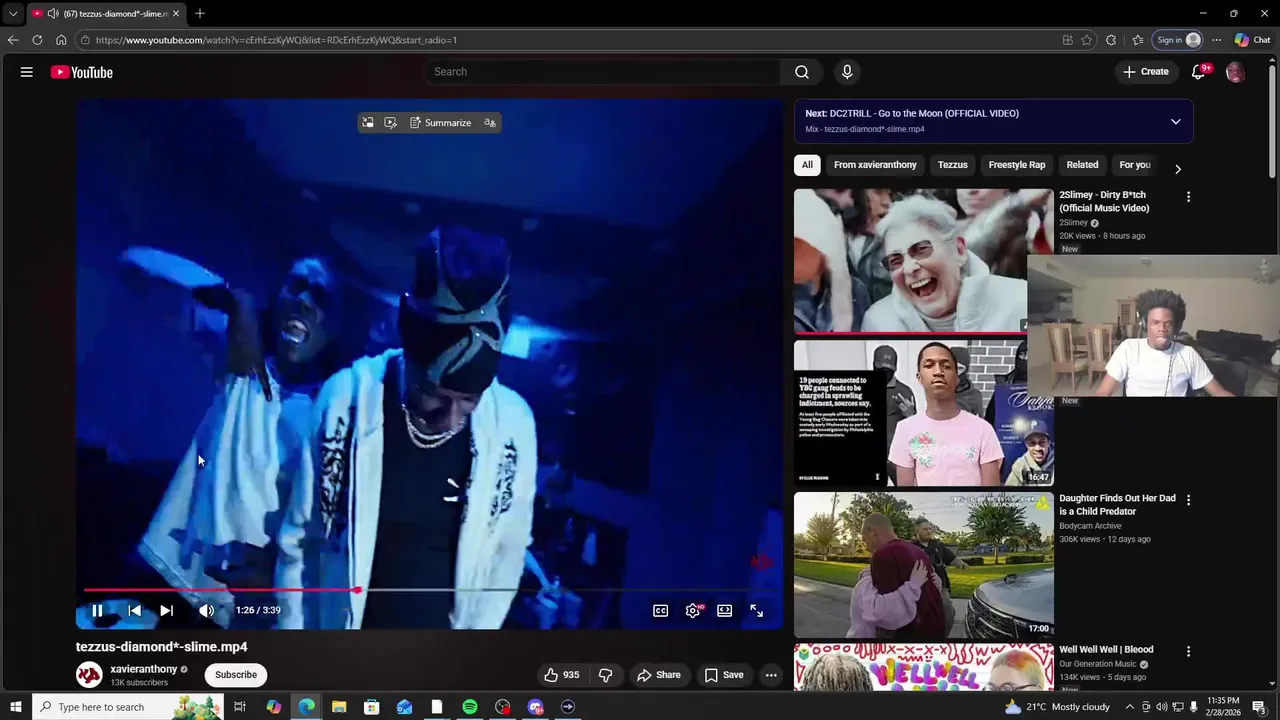
Task: Subscribe to xavieranthony channel
Action: pos(236,675)
